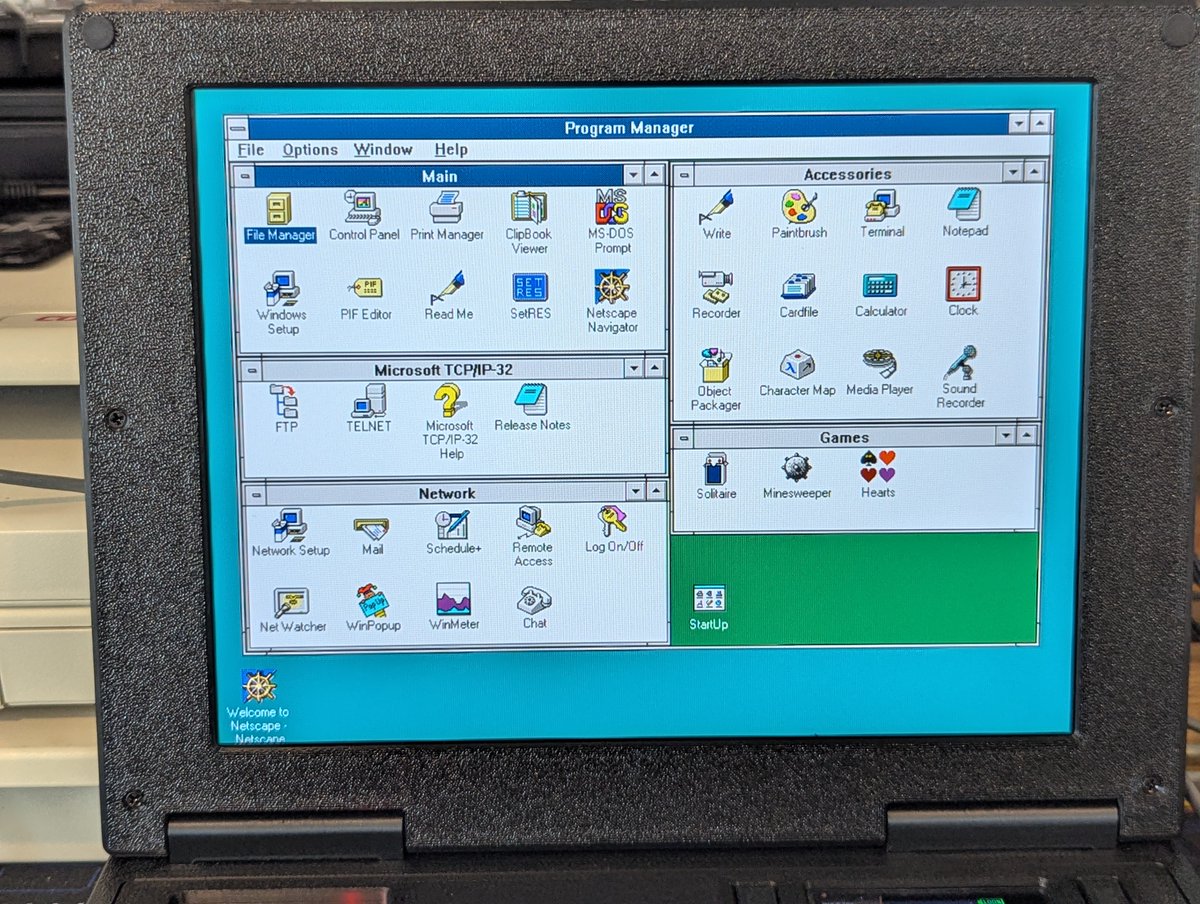1200x904 pixels.
Task: Select the Remote Access icon
Action: tap(533, 523)
